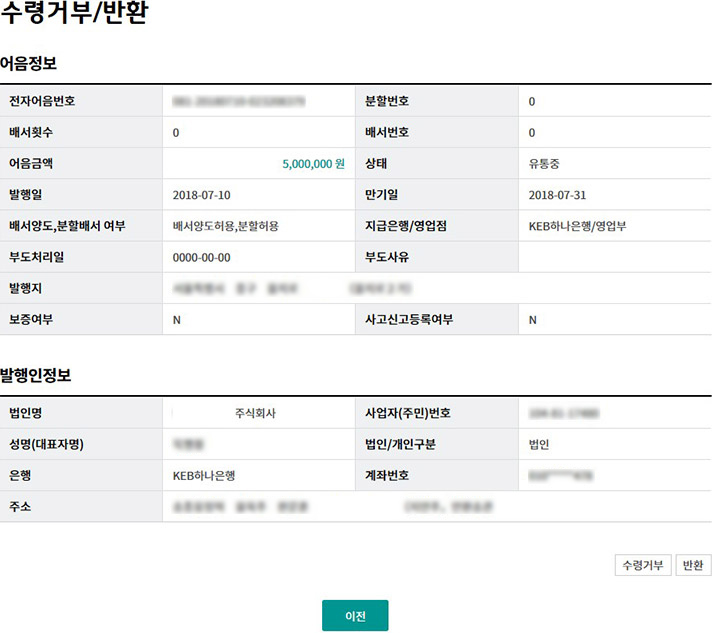Click the 2018-07-31 maturity date
This screenshot has height=633, width=712.
(557, 194)
